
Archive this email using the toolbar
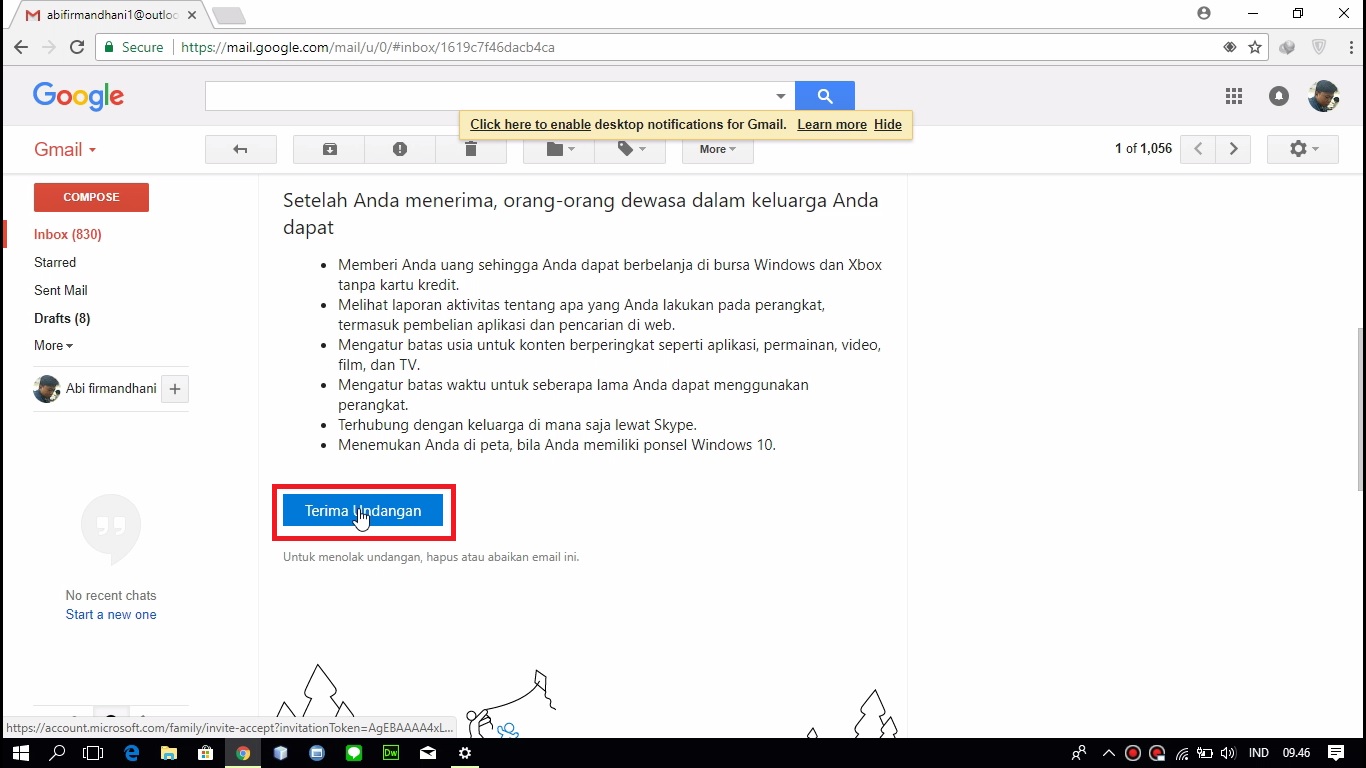click(x=329, y=149)
